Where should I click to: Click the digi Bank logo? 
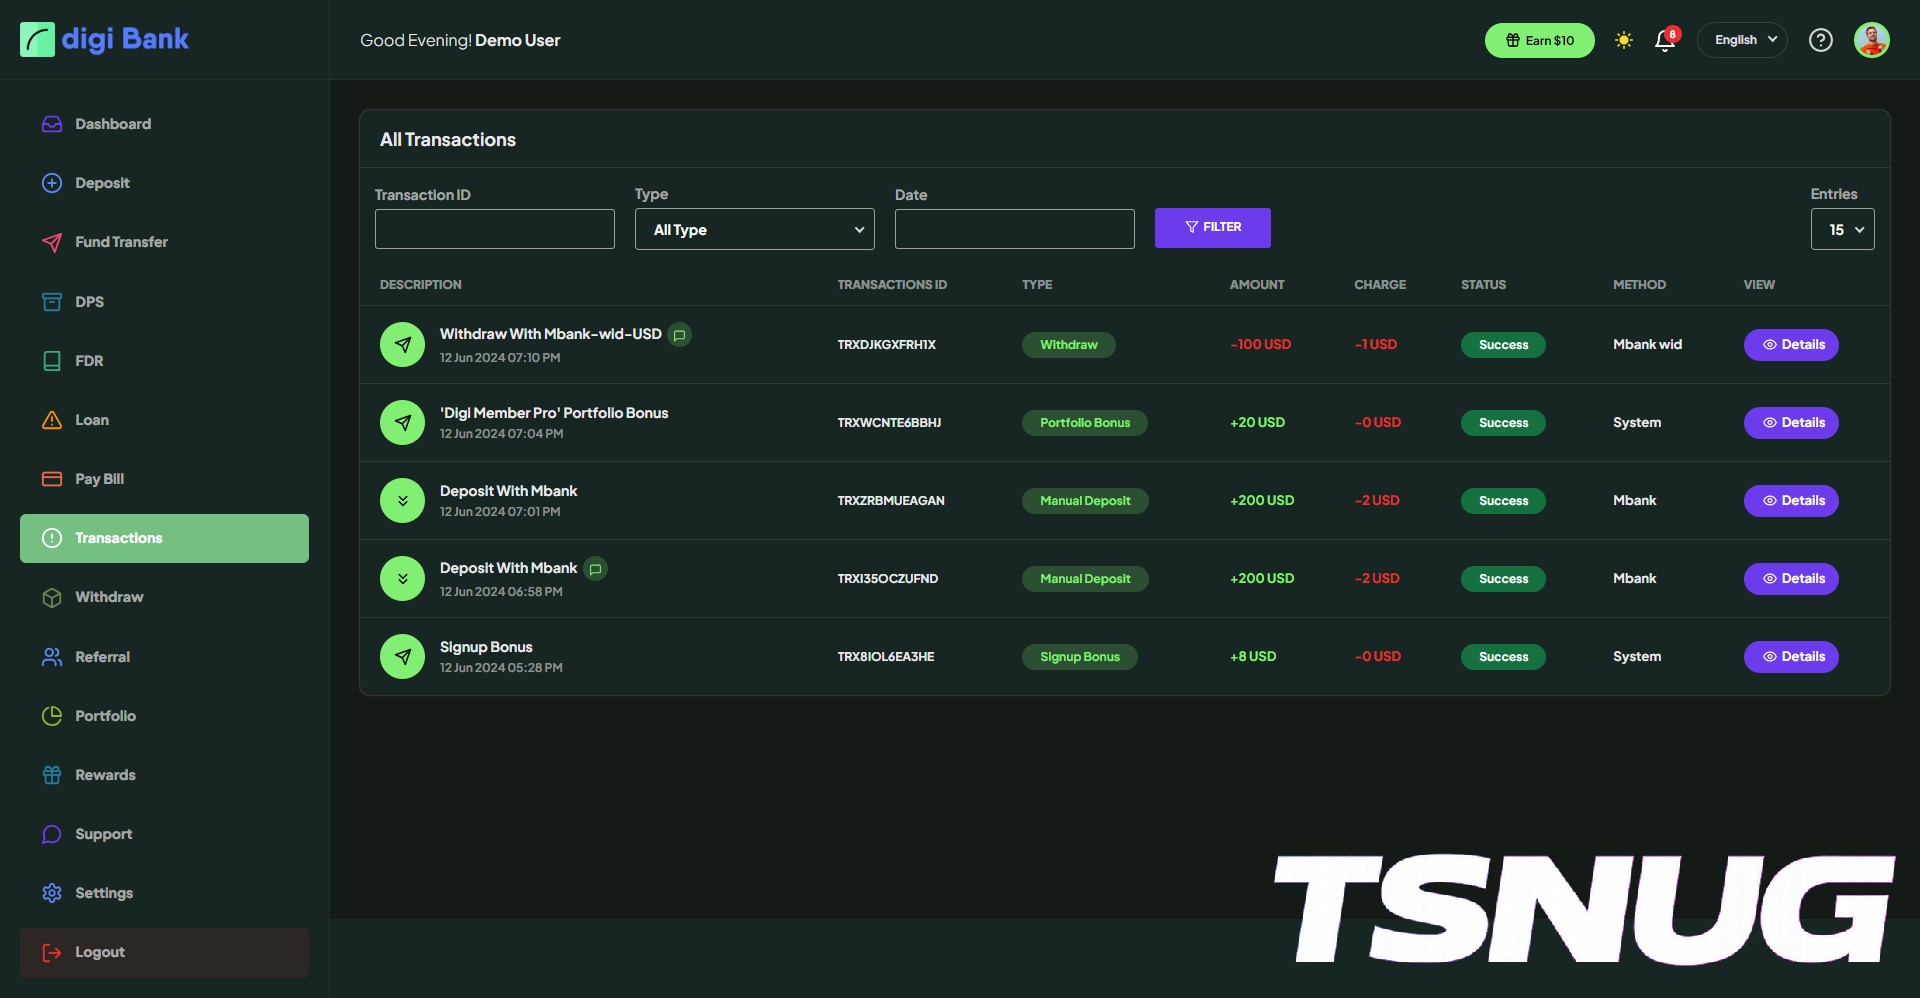pyautogui.click(x=105, y=40)
